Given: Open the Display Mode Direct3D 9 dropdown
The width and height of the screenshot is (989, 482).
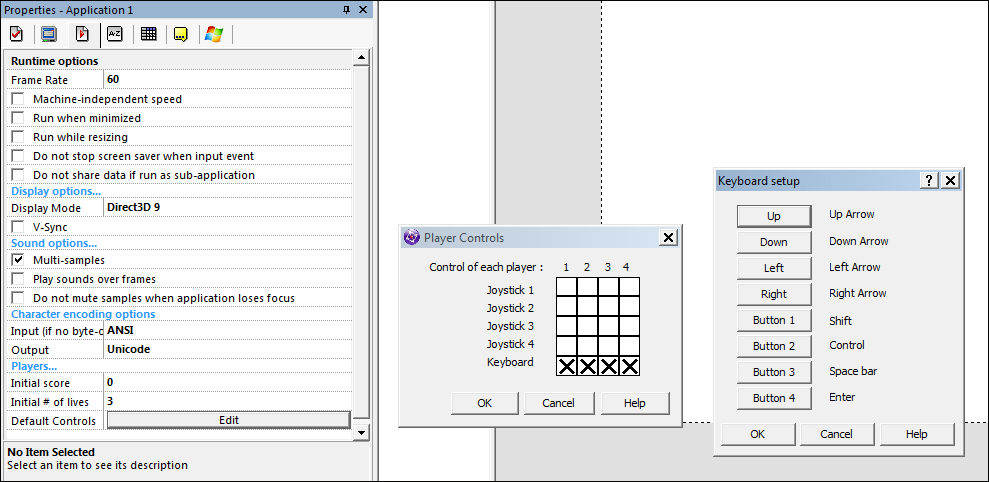Looking at the screenshot, I should (228, 208).
